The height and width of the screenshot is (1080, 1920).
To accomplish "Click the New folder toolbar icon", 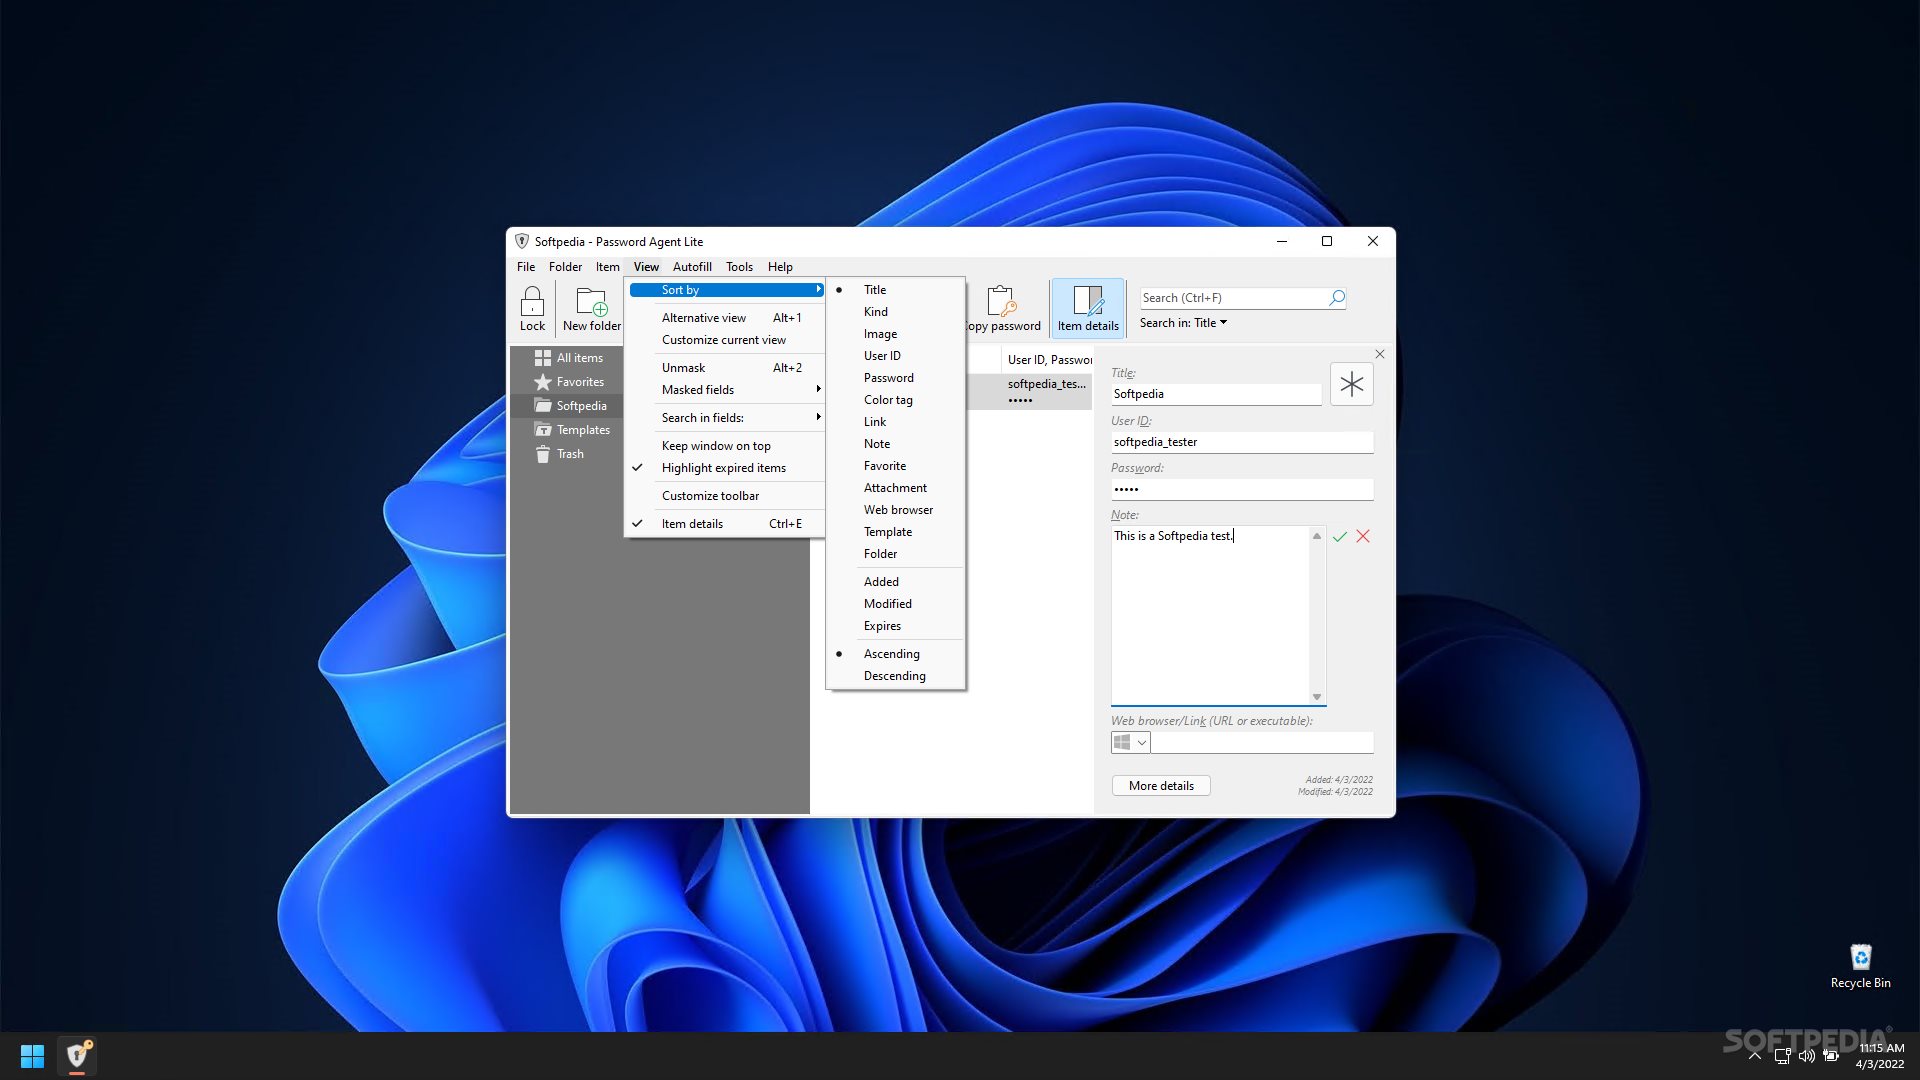I will [591, 308].
